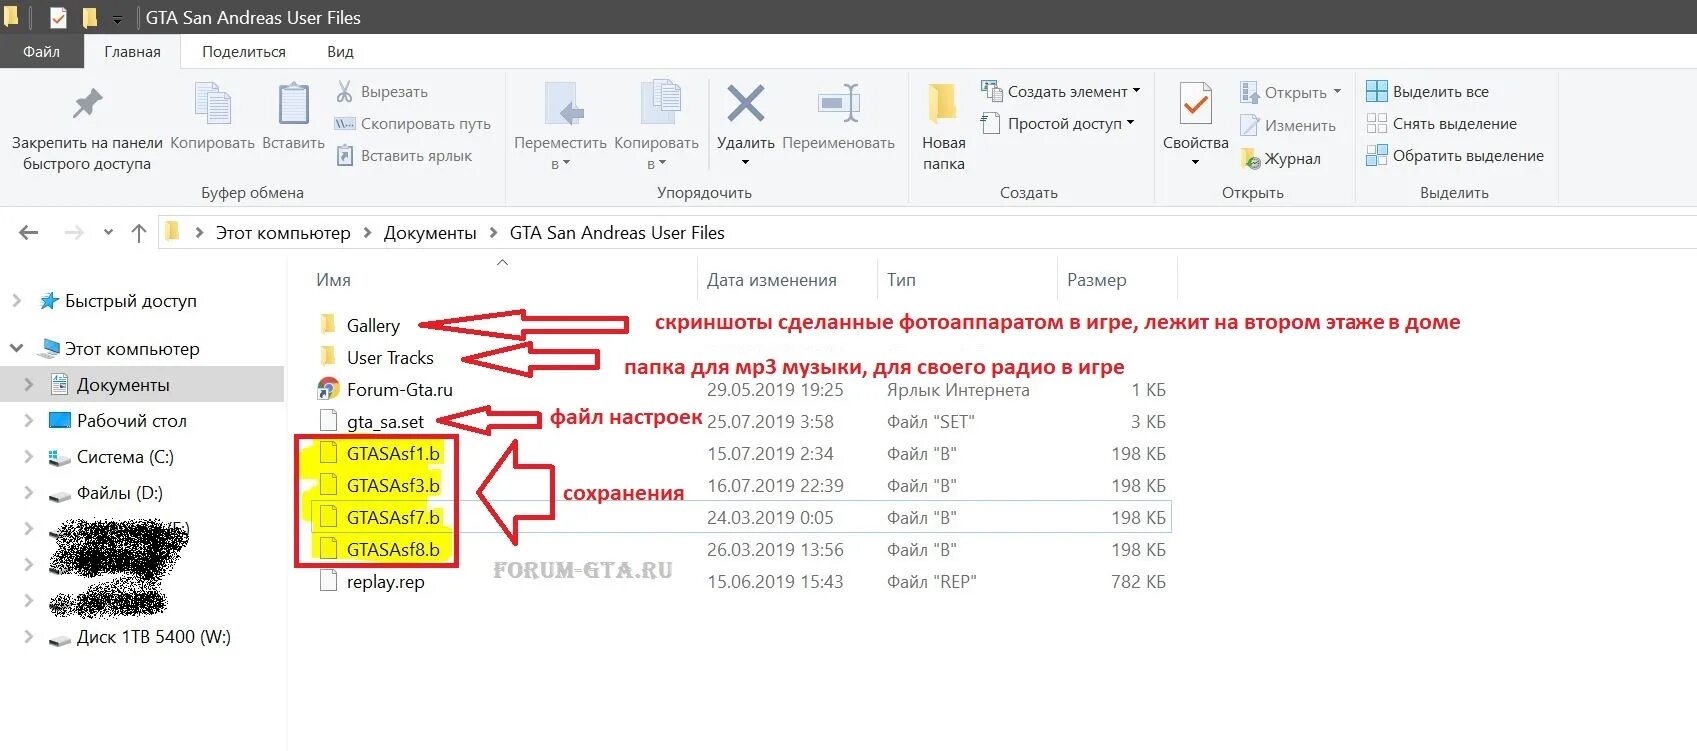1697x751 pixels.
Task: Go up one folder level
Action: click(x=139, y=233)
